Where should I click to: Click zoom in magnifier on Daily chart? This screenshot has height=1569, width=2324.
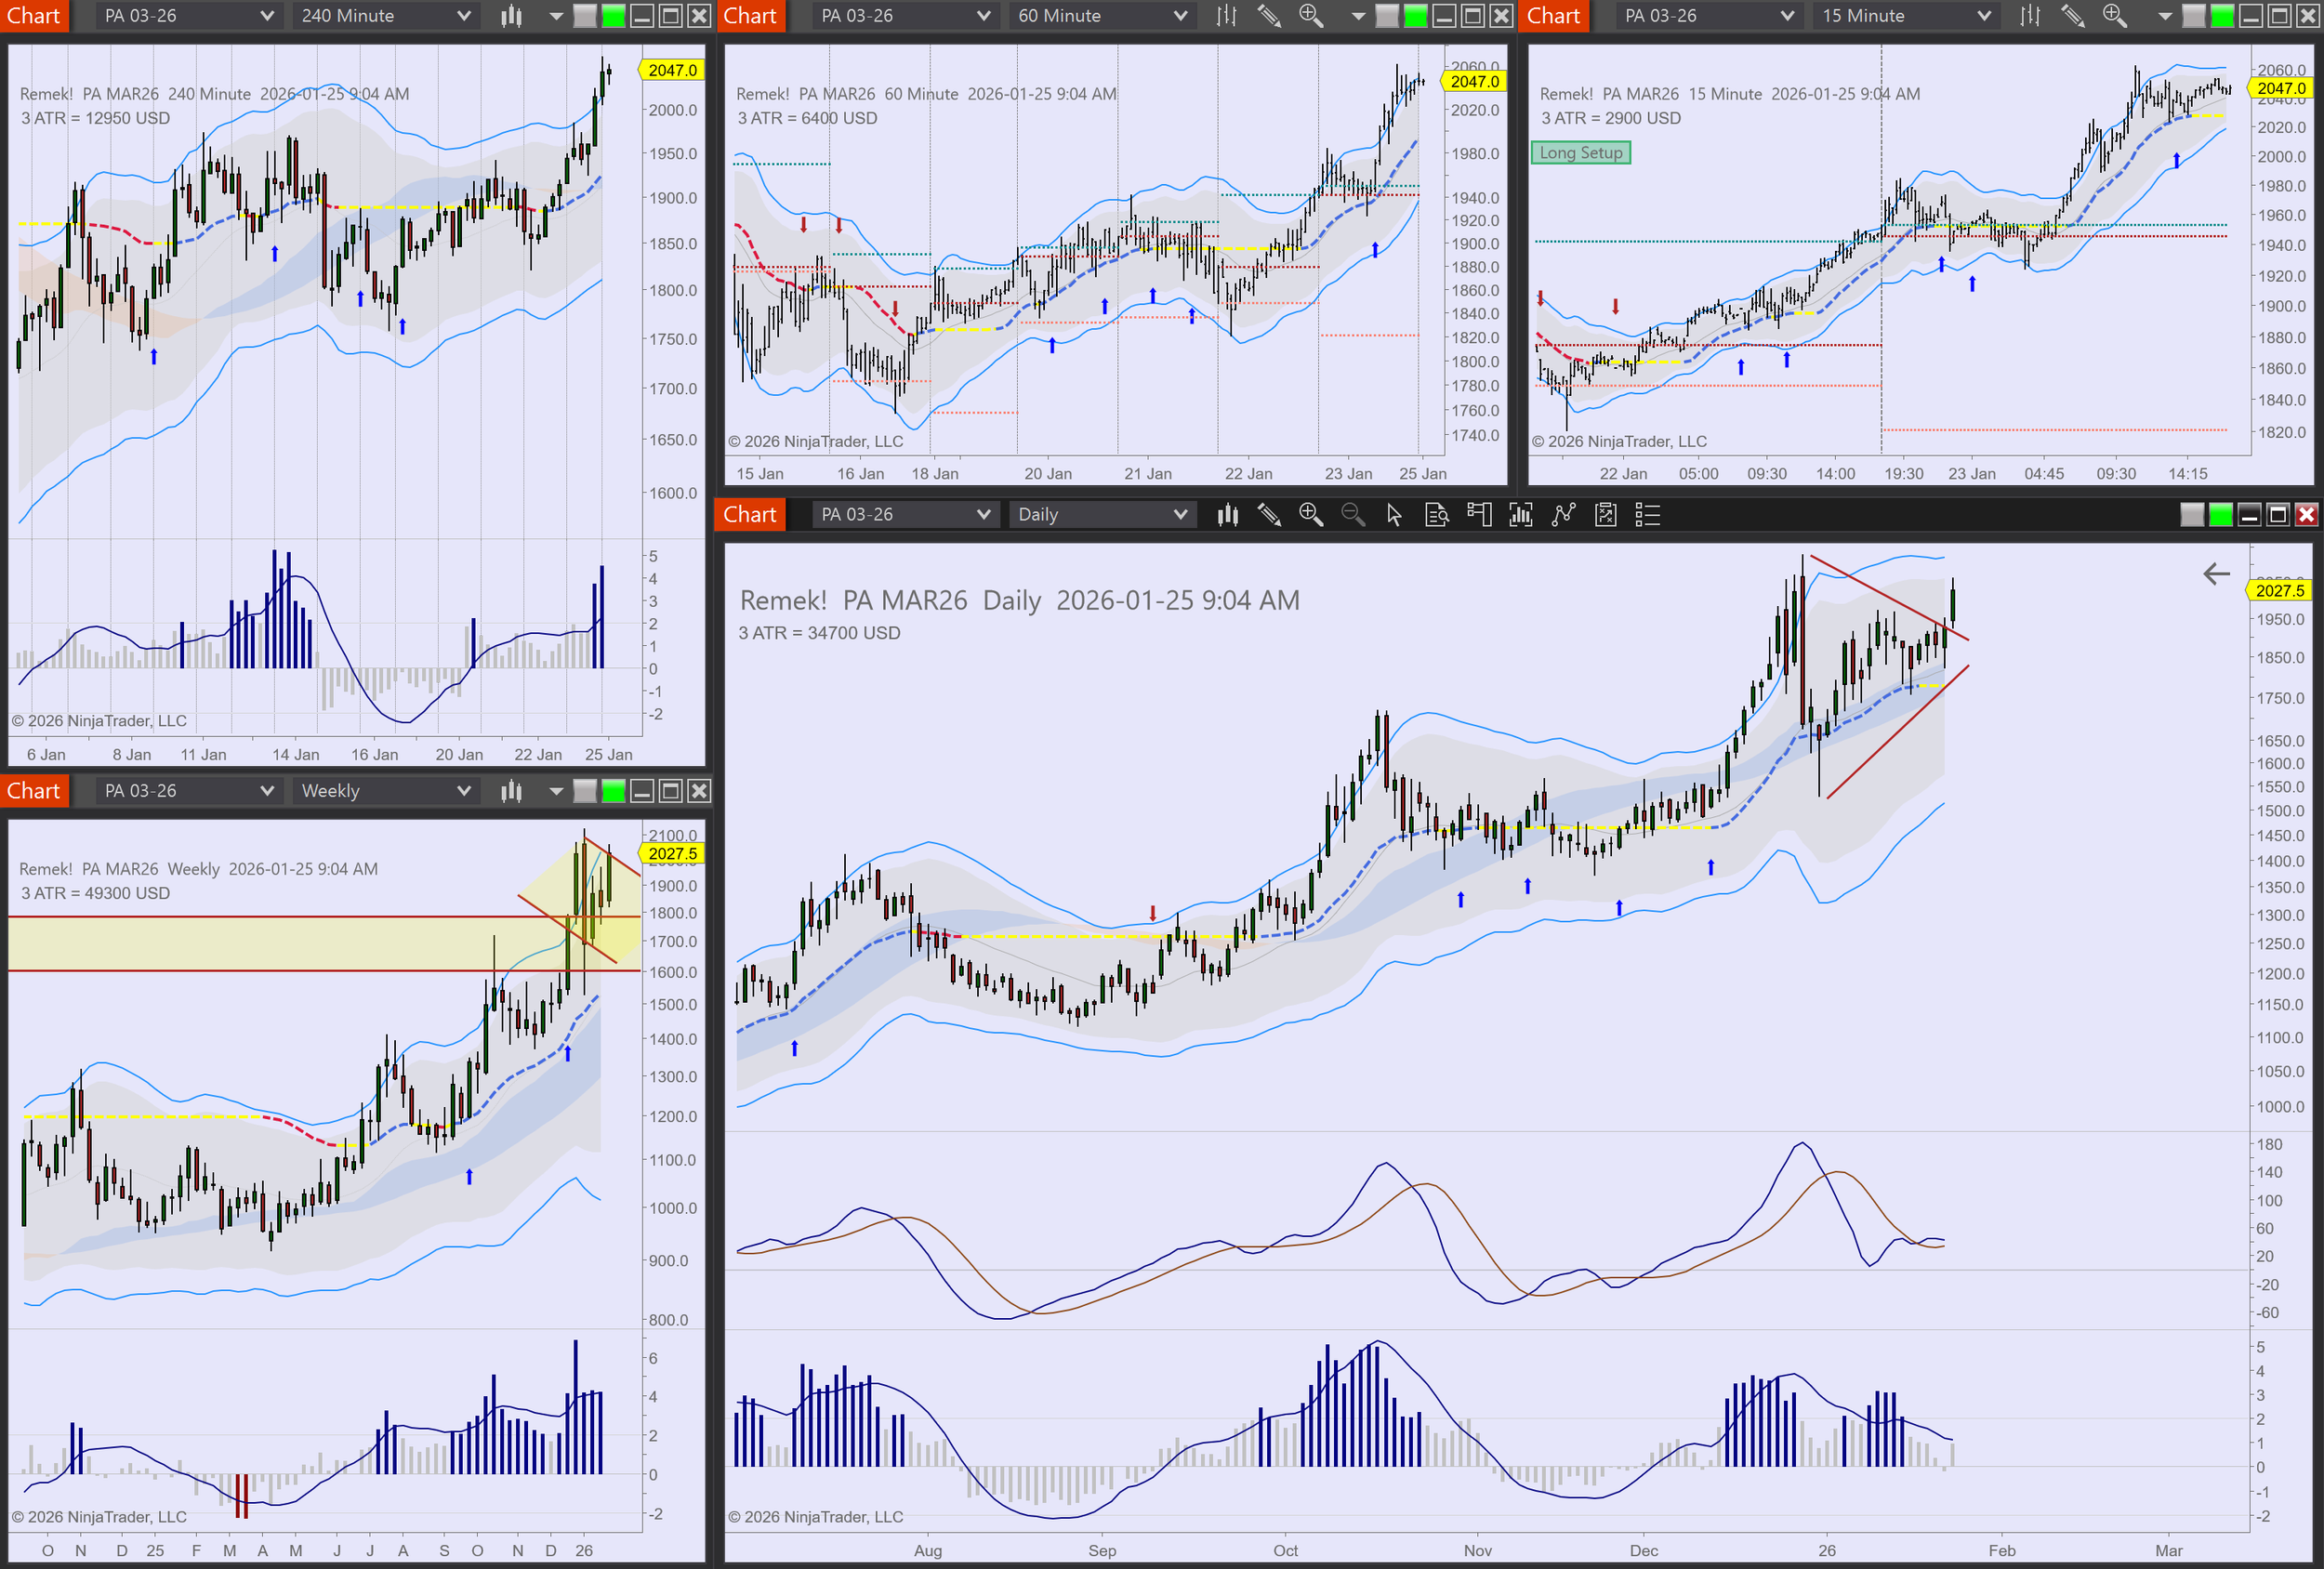tap(1310, 515)
